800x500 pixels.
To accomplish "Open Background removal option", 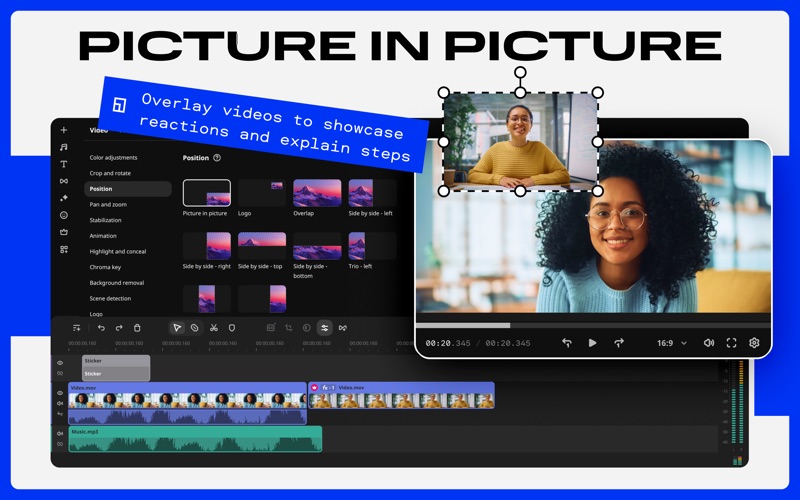I will click(117, 283).
